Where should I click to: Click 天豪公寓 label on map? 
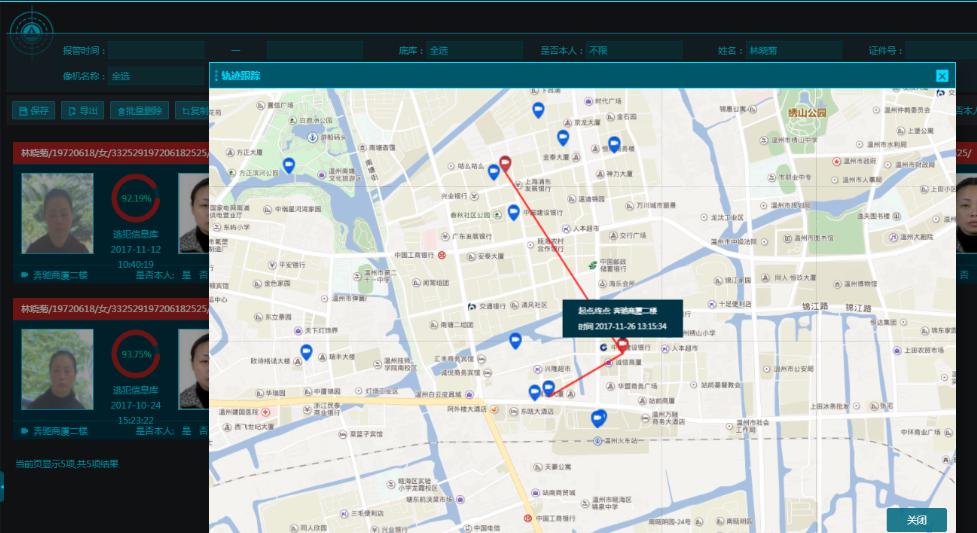point(558,467)
